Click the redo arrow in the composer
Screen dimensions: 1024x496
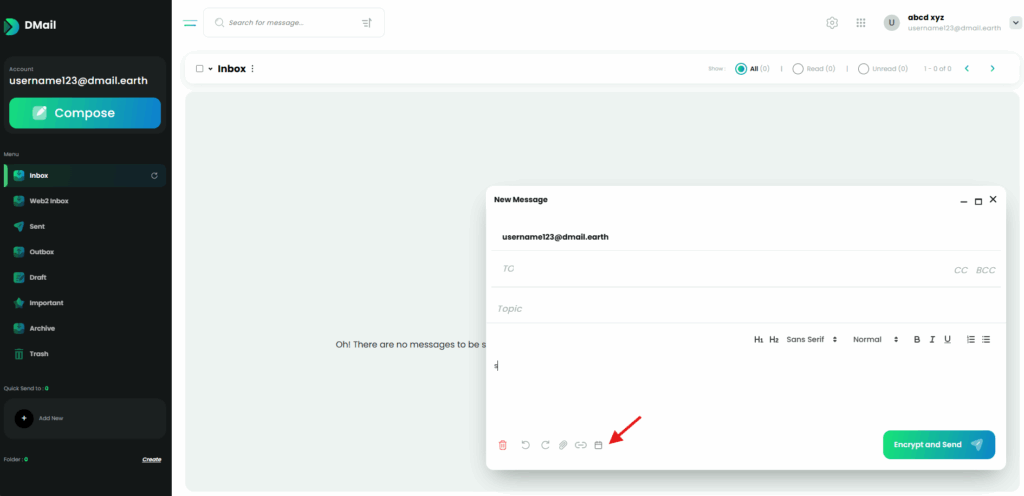click(545, 445)
